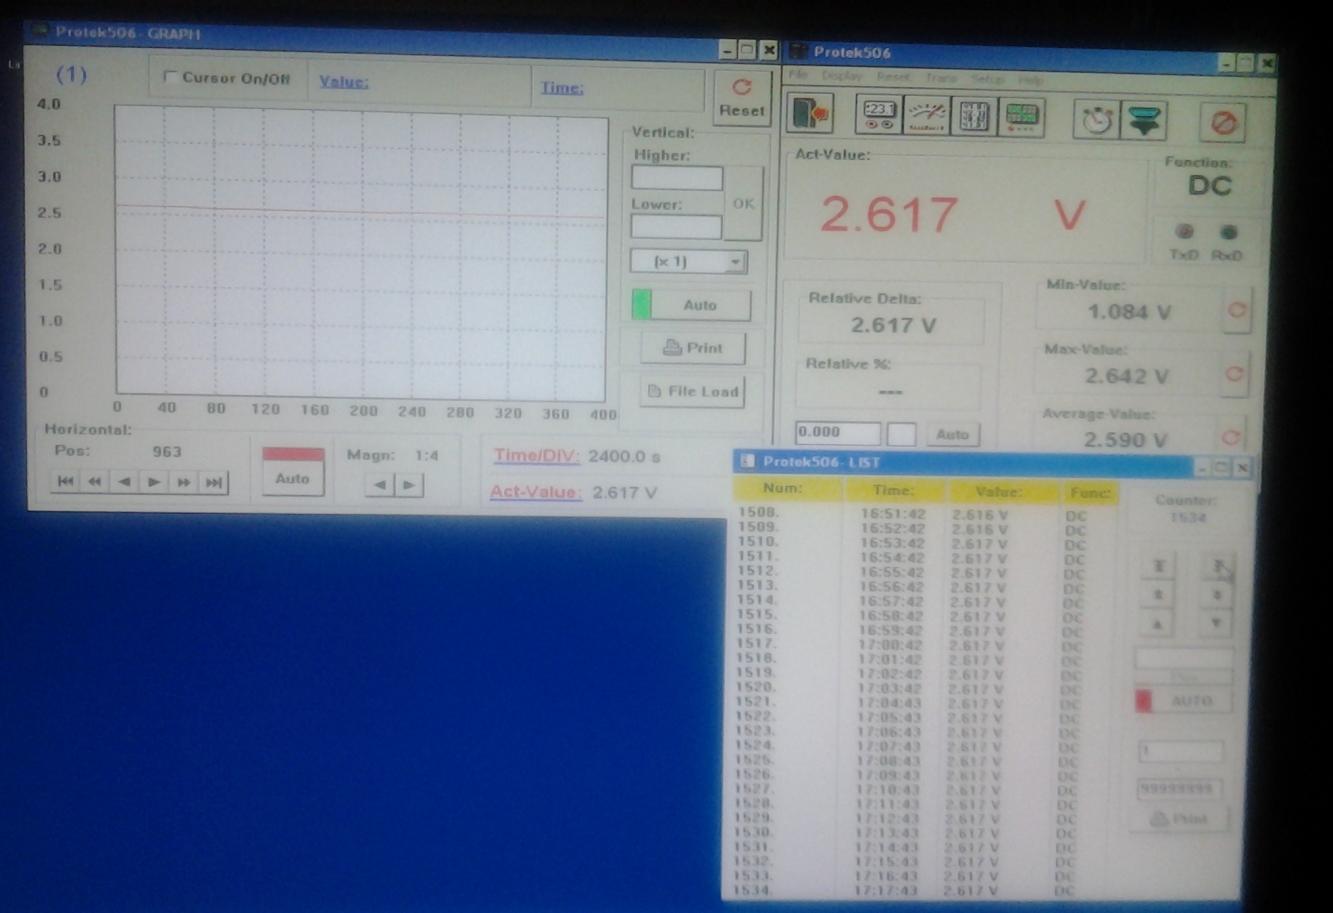Open the analog meter view icon
The image size is (1333, 913).
(925, 116)
